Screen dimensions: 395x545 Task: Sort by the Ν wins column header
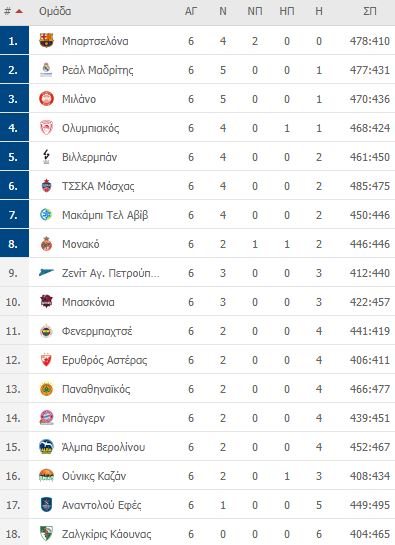(223, 11)
